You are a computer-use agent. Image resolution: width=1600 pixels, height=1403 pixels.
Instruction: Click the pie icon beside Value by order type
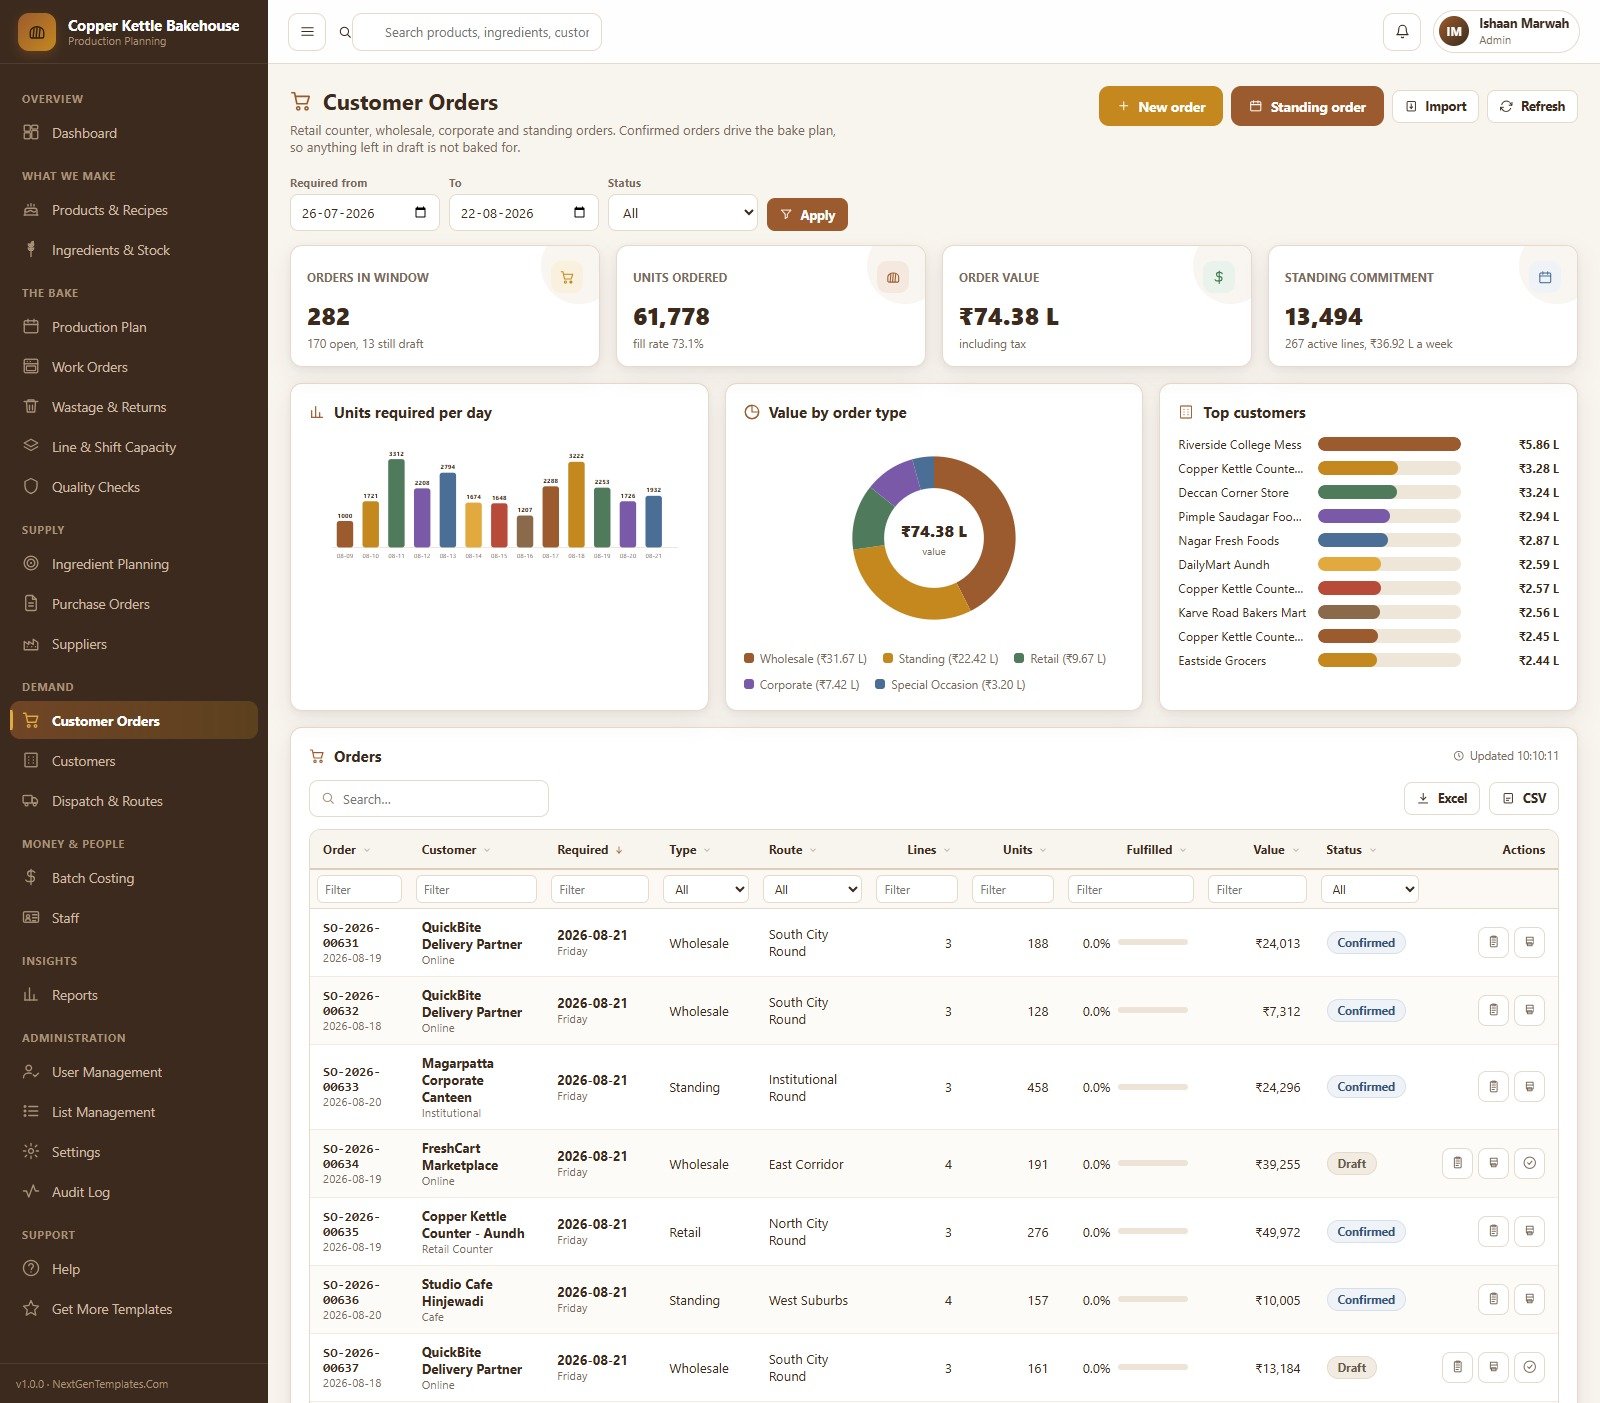coord(752,412)
